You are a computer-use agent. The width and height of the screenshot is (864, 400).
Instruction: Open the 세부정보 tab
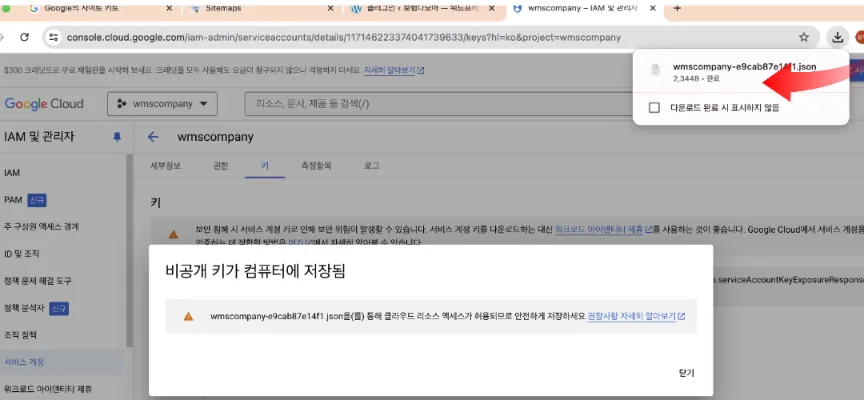(x=166, y=165)
